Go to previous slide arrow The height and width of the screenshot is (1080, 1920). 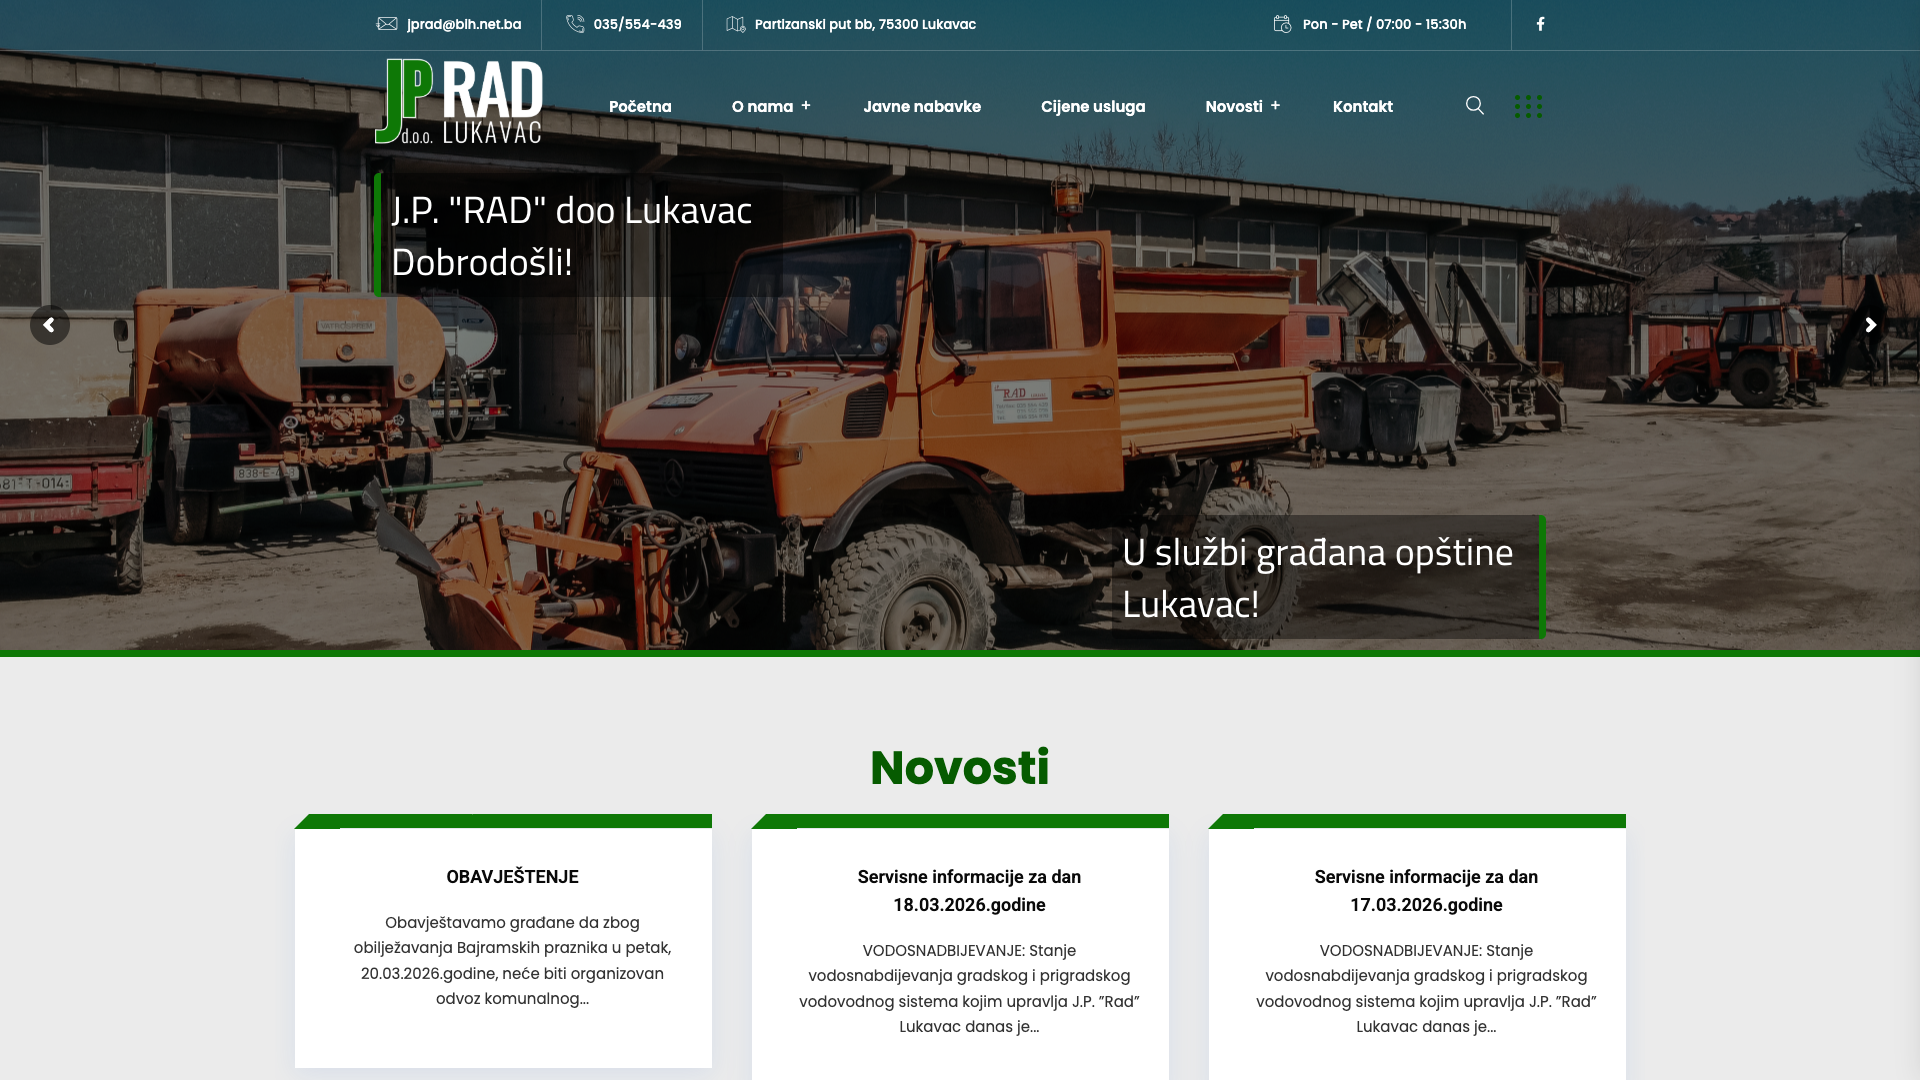pos(50,325)
